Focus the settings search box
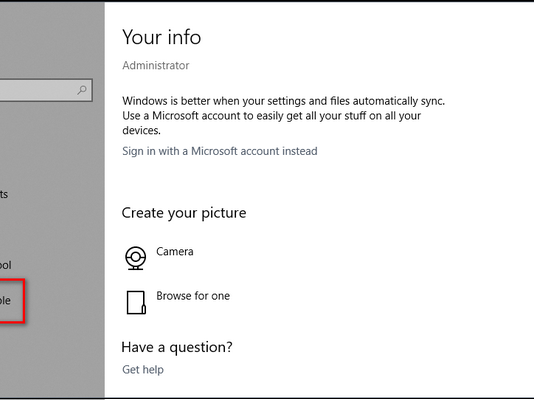Screen dimensions: 534x400 tap(46, 90)
